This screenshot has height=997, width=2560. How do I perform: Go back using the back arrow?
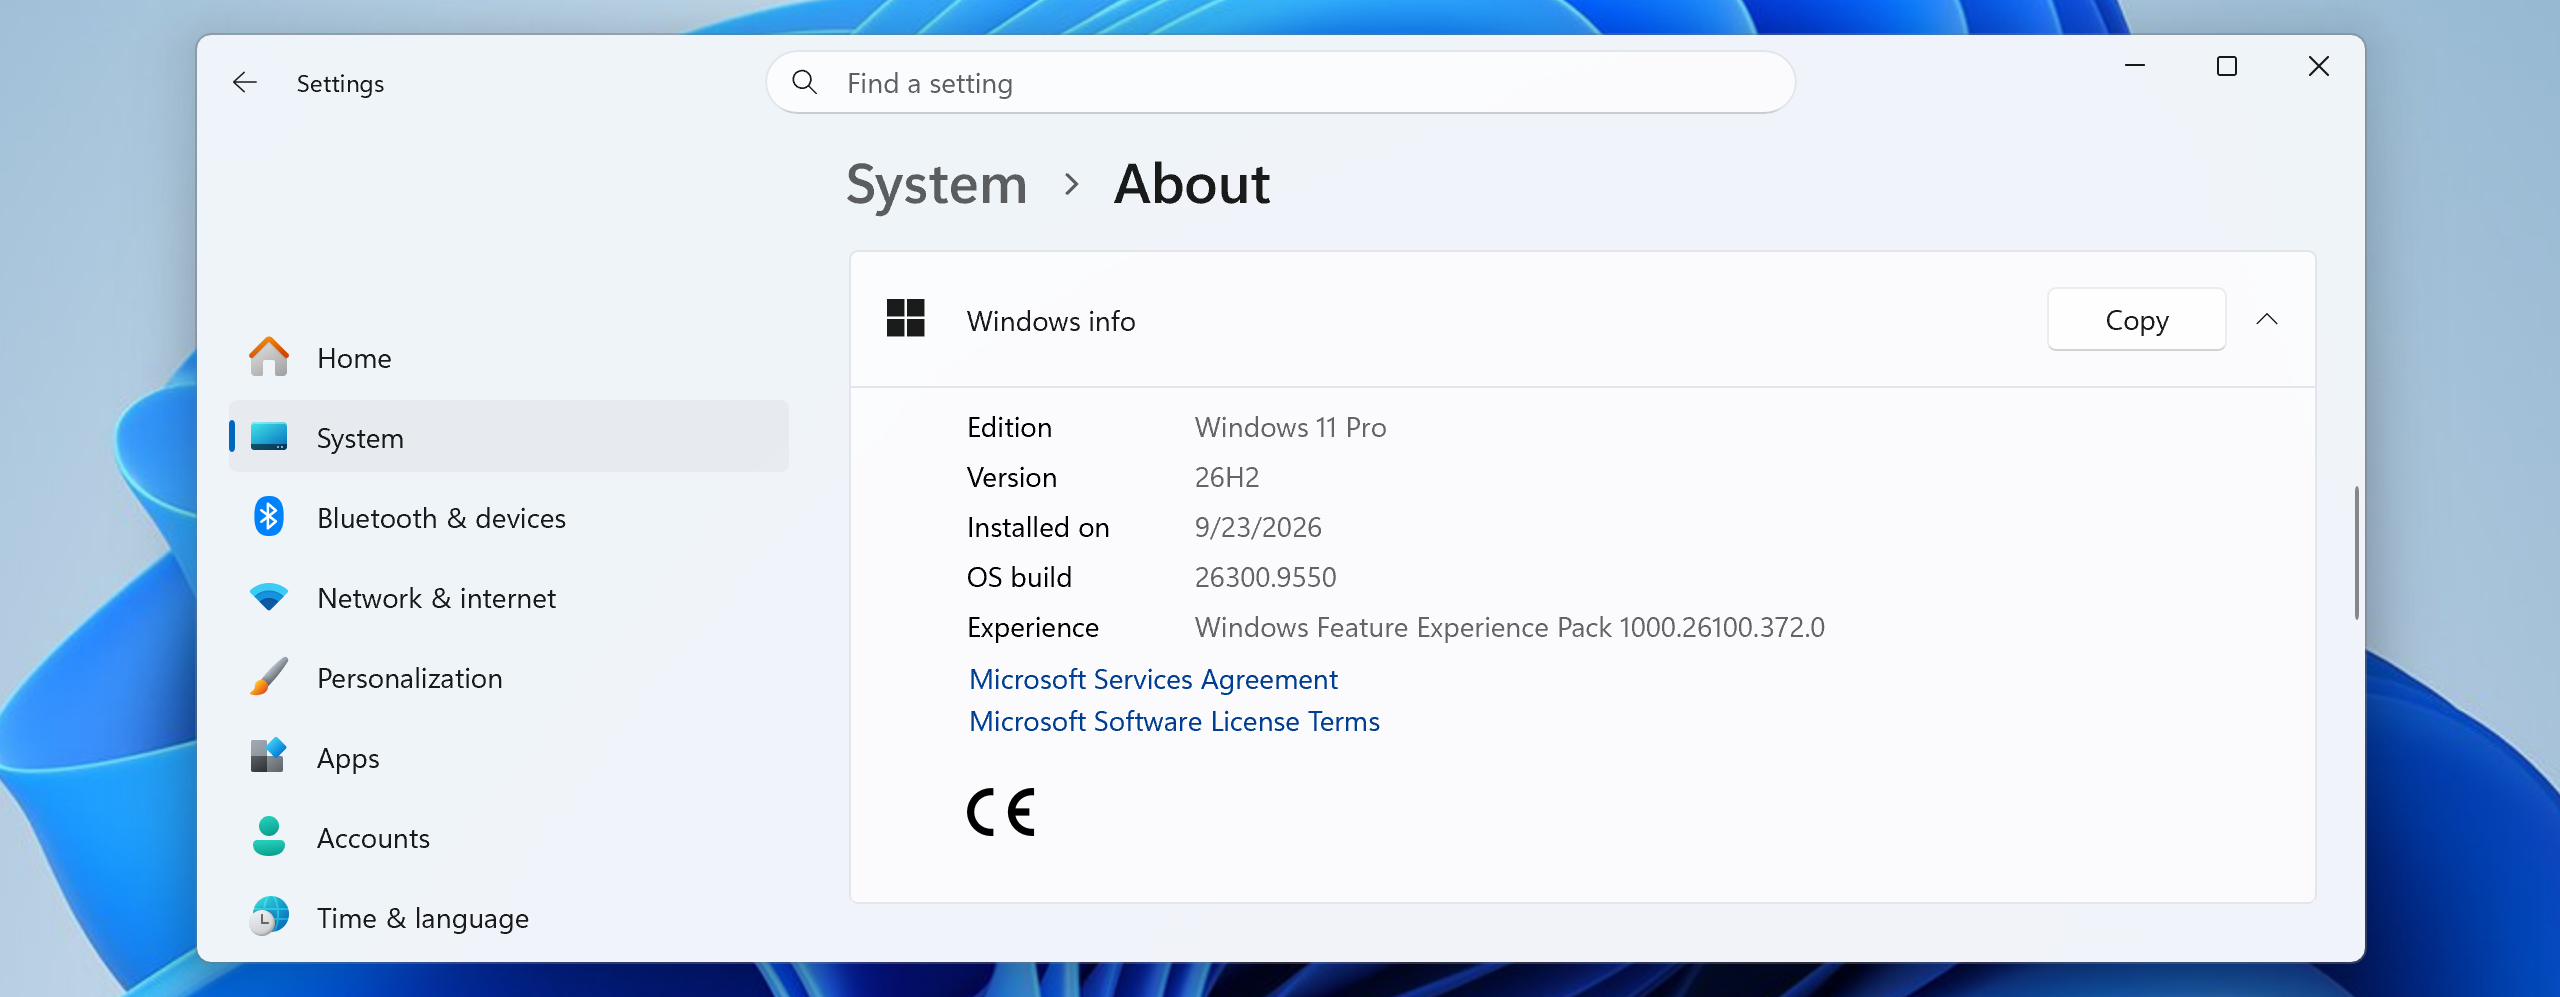point(245,83)
